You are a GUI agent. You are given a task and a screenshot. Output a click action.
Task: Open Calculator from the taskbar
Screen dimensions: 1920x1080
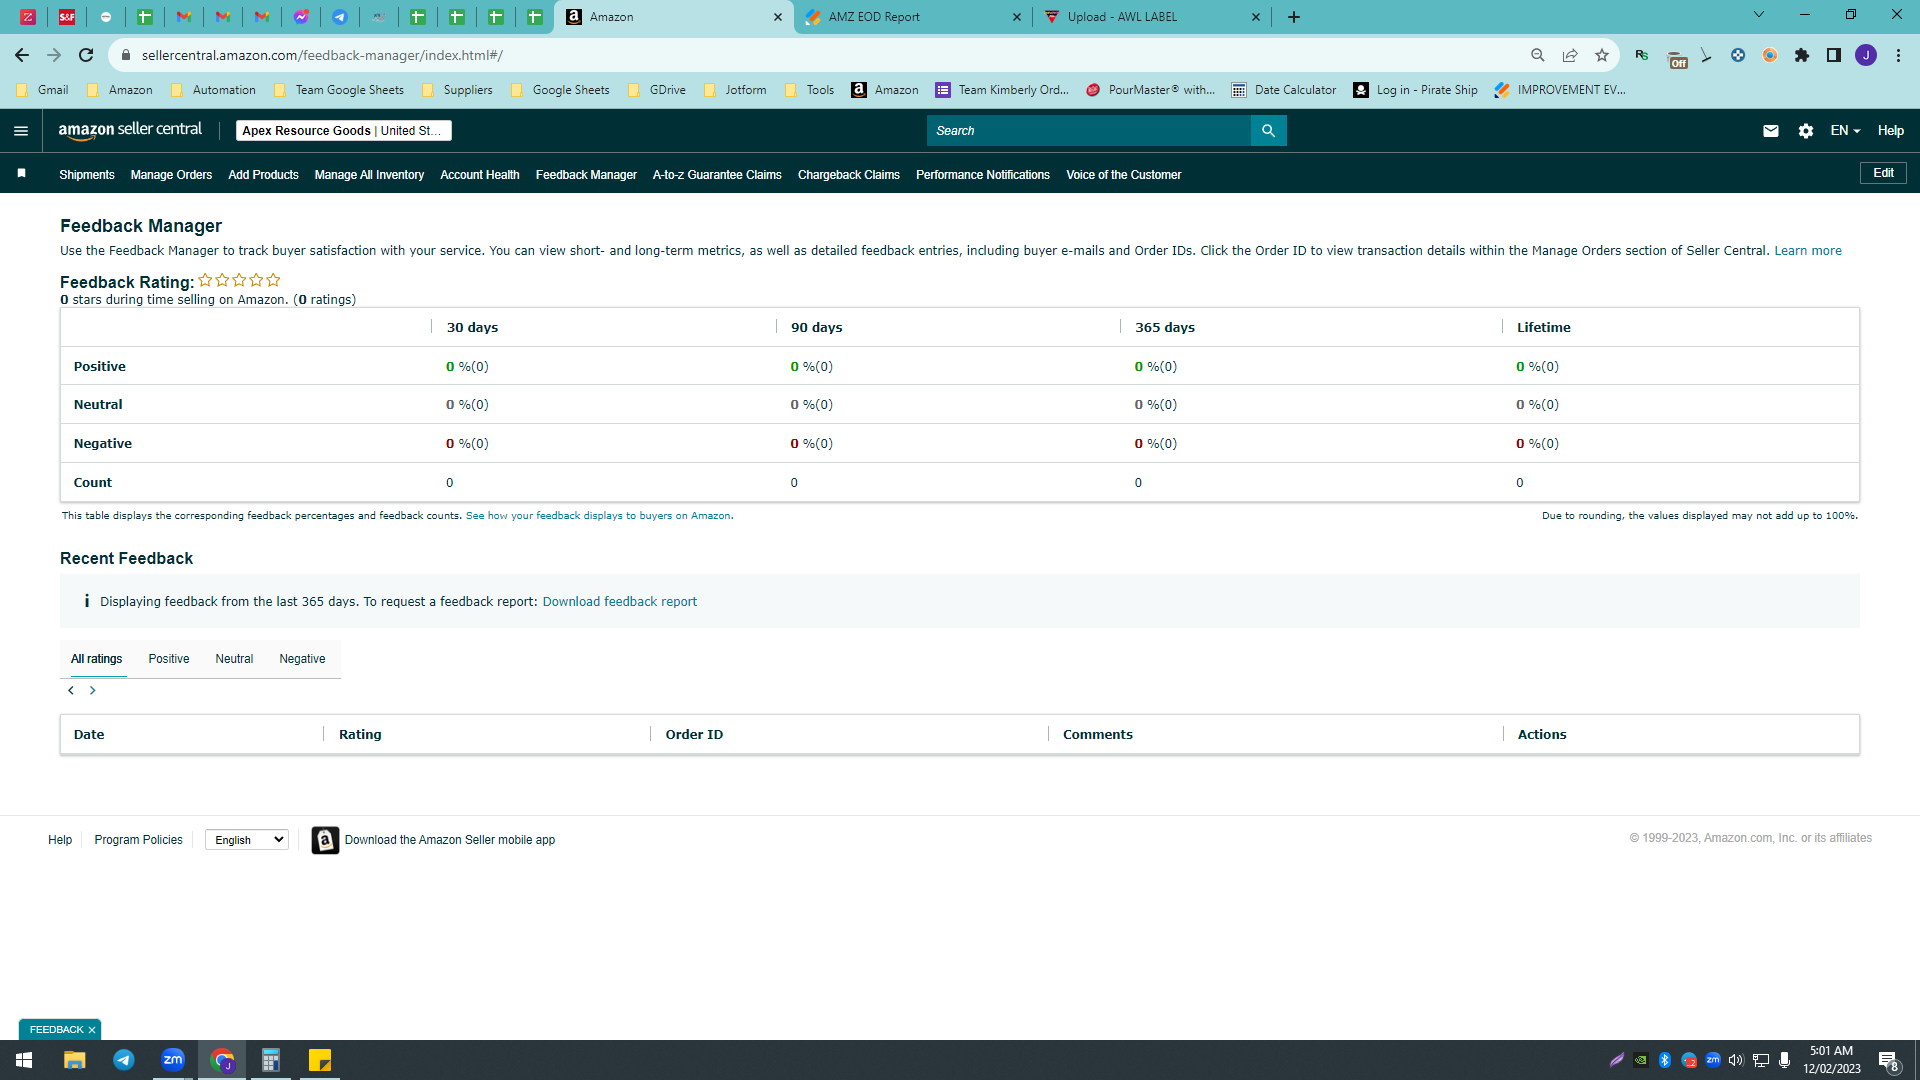271,1060
